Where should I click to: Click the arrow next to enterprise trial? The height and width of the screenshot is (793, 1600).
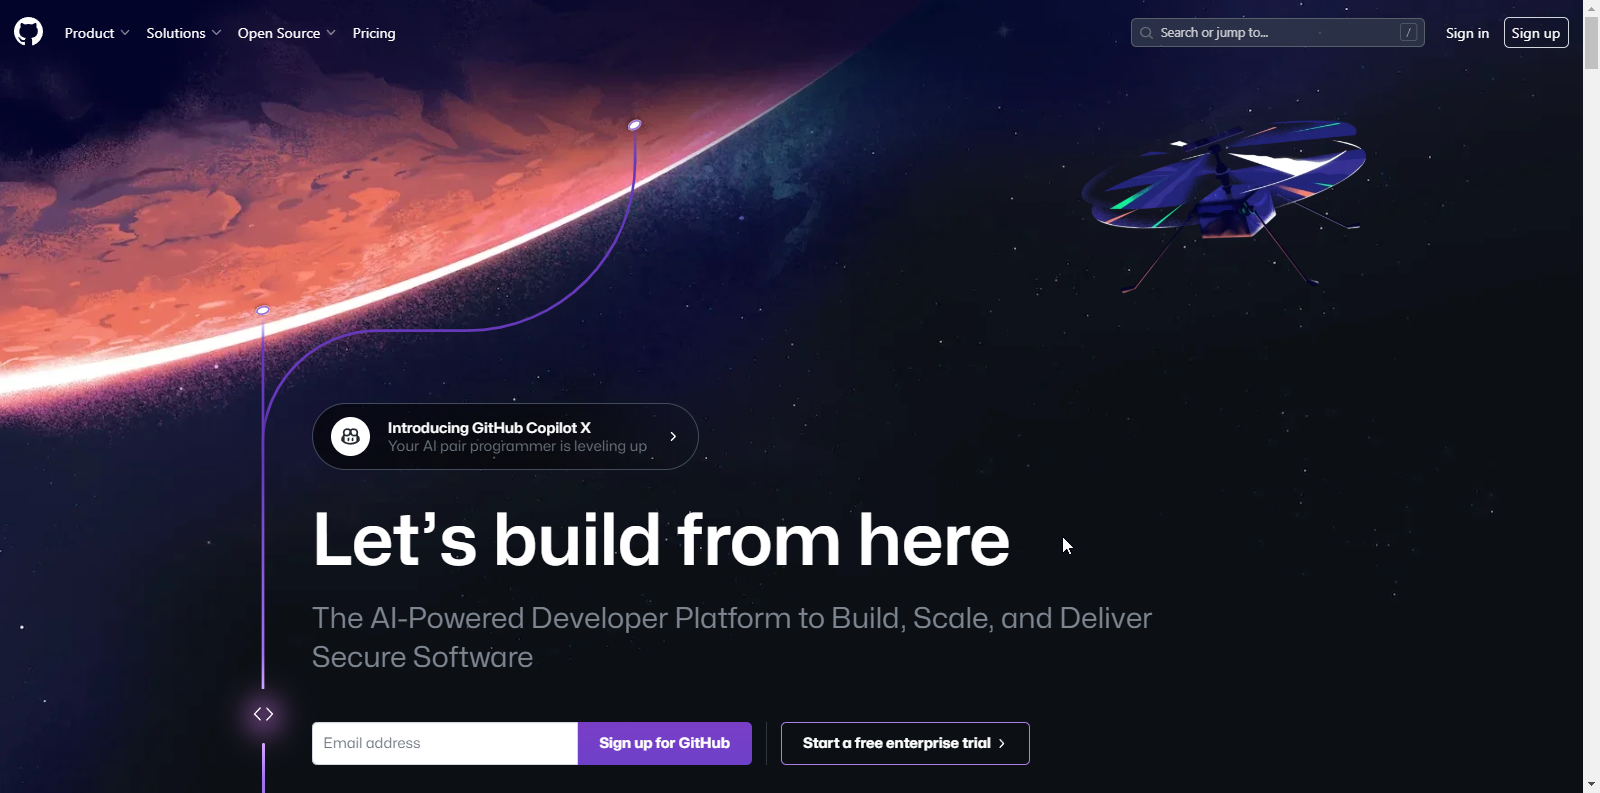(x=1002, y=743)
